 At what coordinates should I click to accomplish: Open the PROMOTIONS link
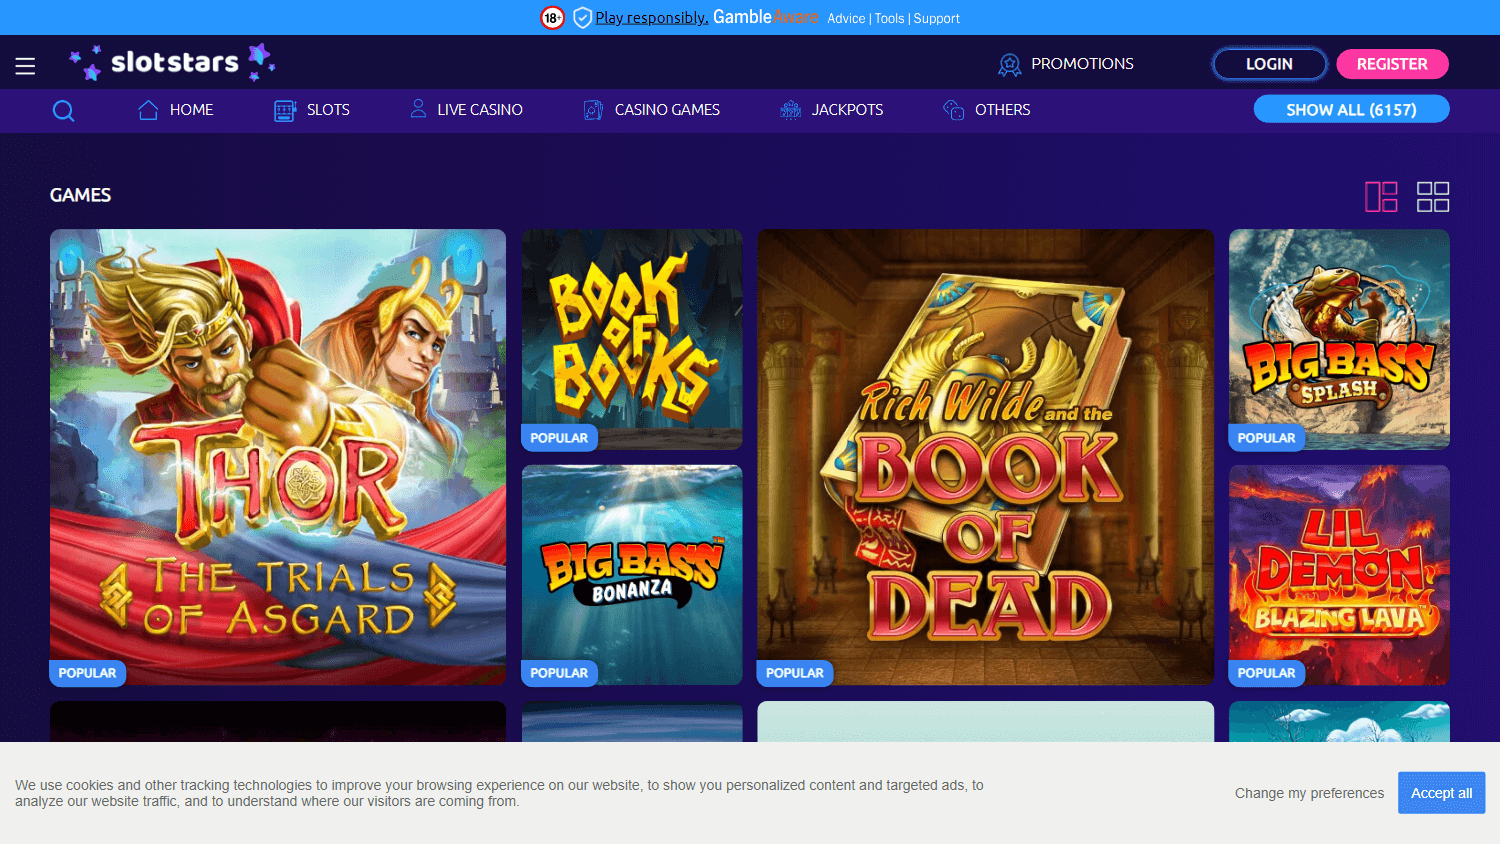click(x=1082, y=64)
